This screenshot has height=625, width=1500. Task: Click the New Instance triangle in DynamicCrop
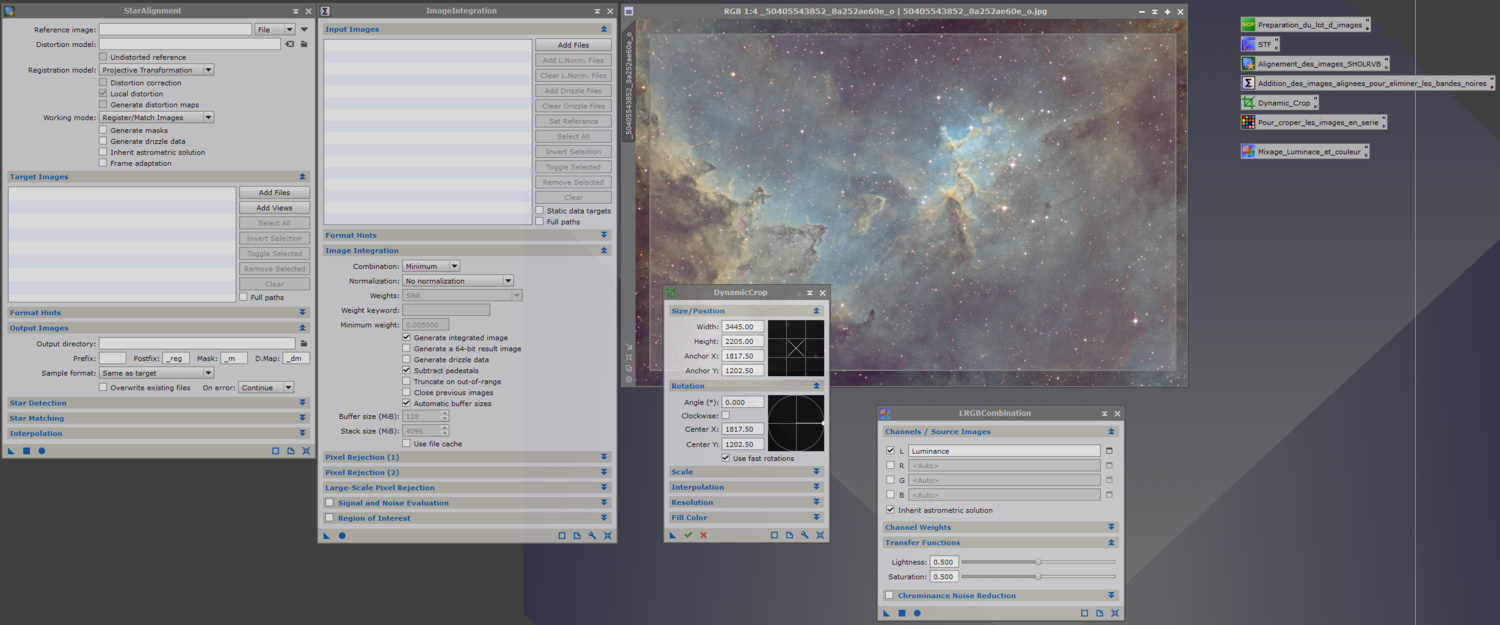673,535
